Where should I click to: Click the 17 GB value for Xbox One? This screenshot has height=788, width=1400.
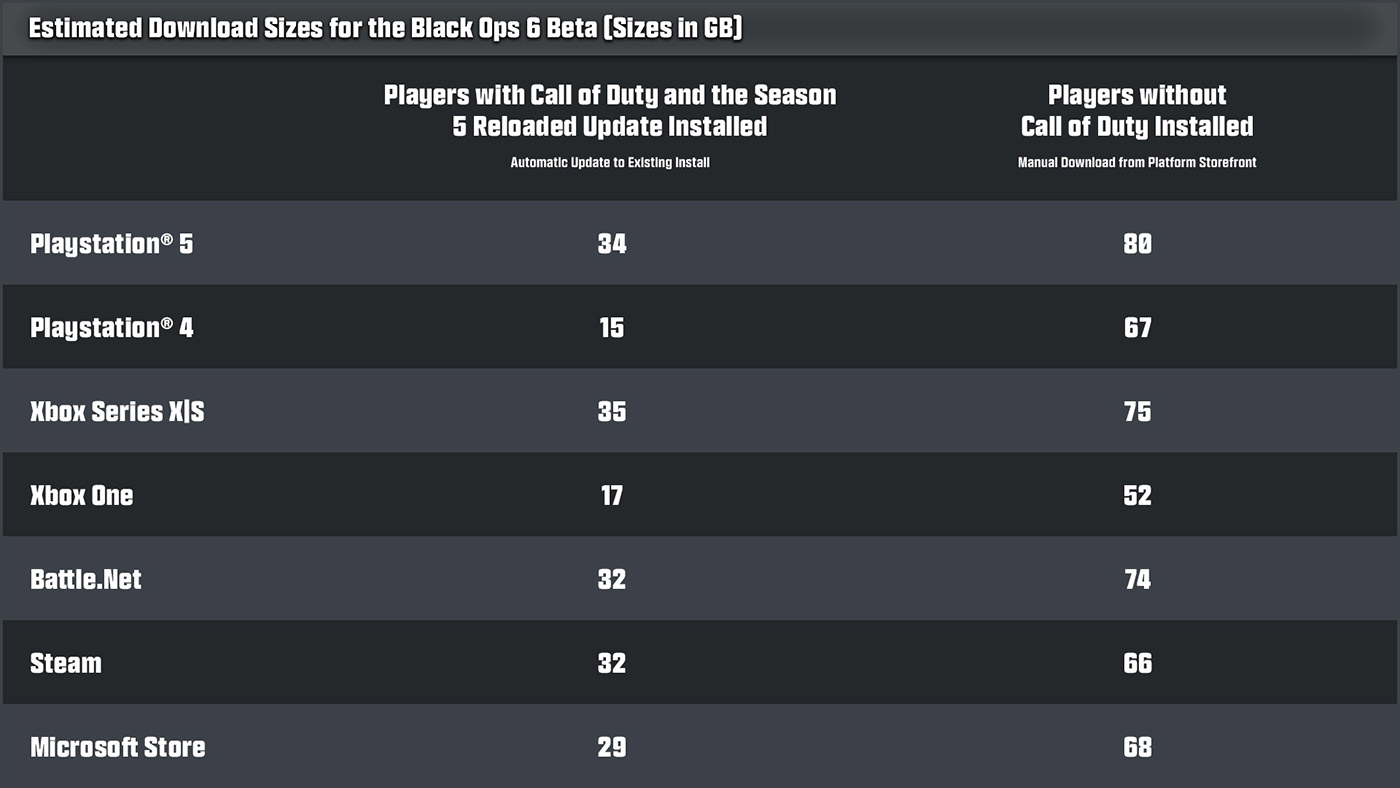[611, 496]
